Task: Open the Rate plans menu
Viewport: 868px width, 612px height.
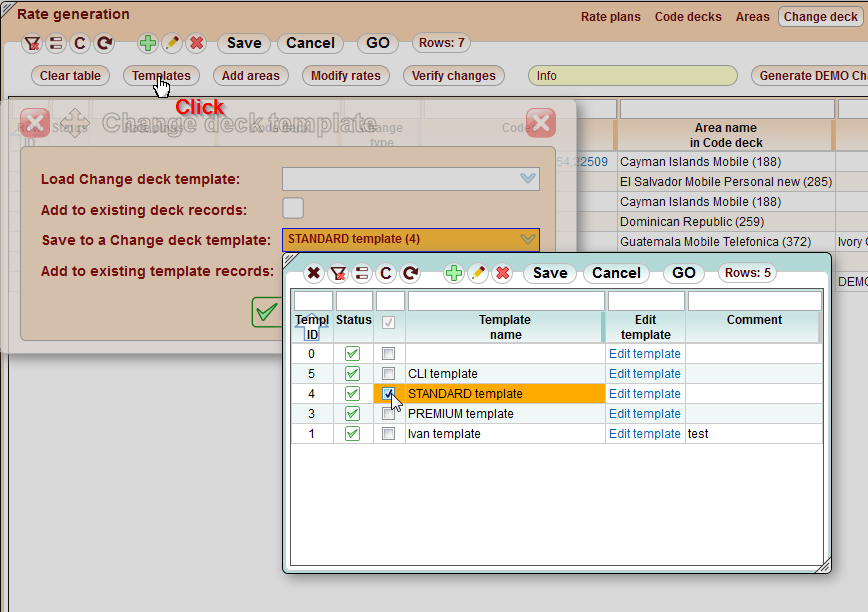Action: (610, 16)
